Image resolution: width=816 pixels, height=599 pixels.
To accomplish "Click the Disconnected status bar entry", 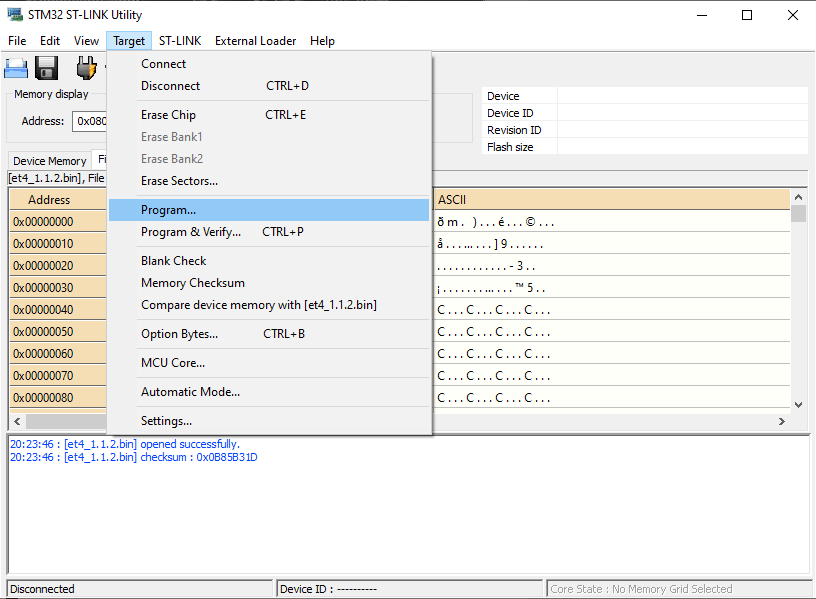I will [x=139, y=589].
